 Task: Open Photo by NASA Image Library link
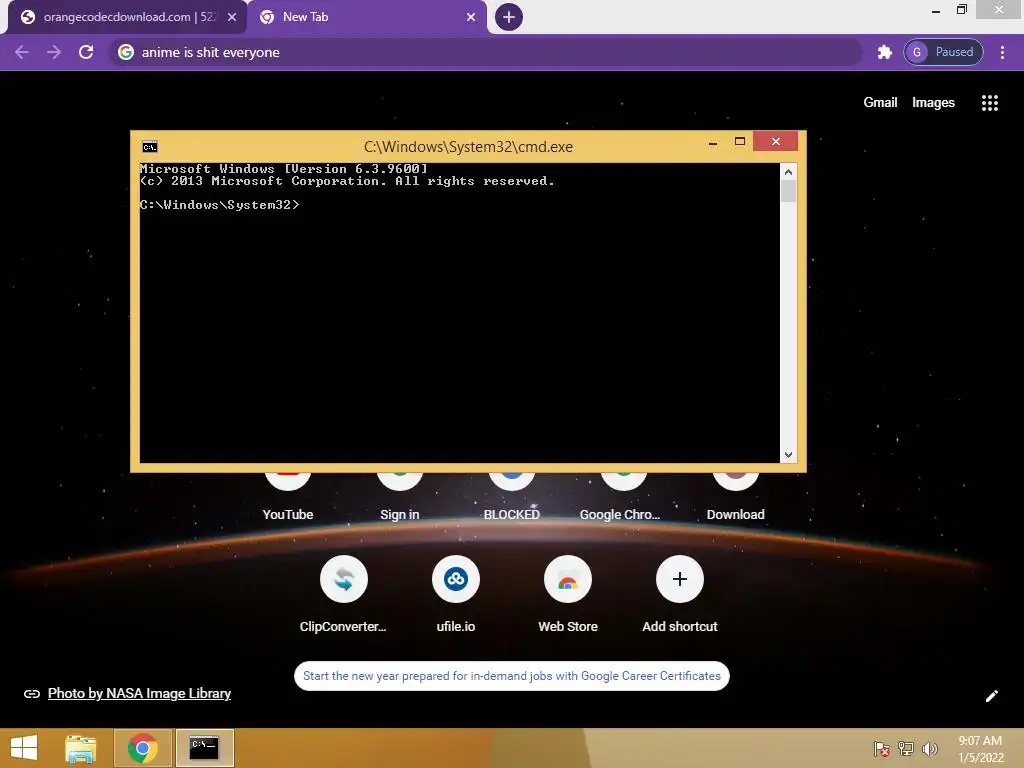coord(139,694)
